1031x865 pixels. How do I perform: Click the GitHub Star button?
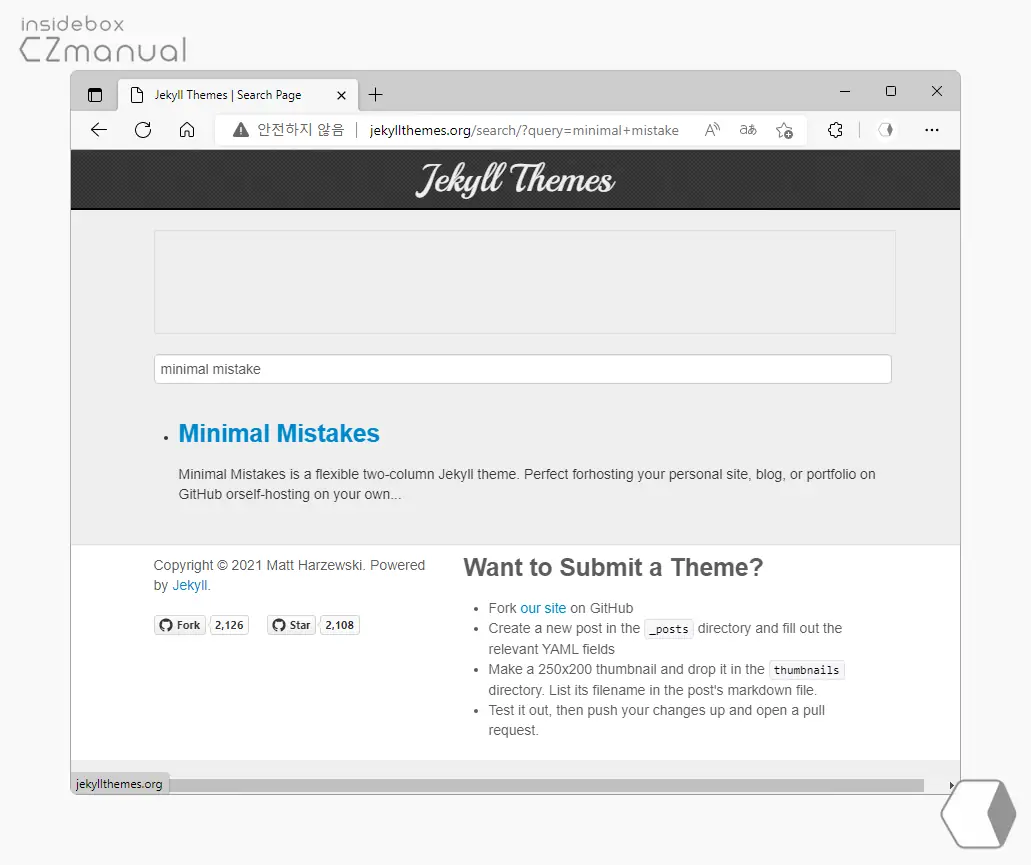[291, 625]
